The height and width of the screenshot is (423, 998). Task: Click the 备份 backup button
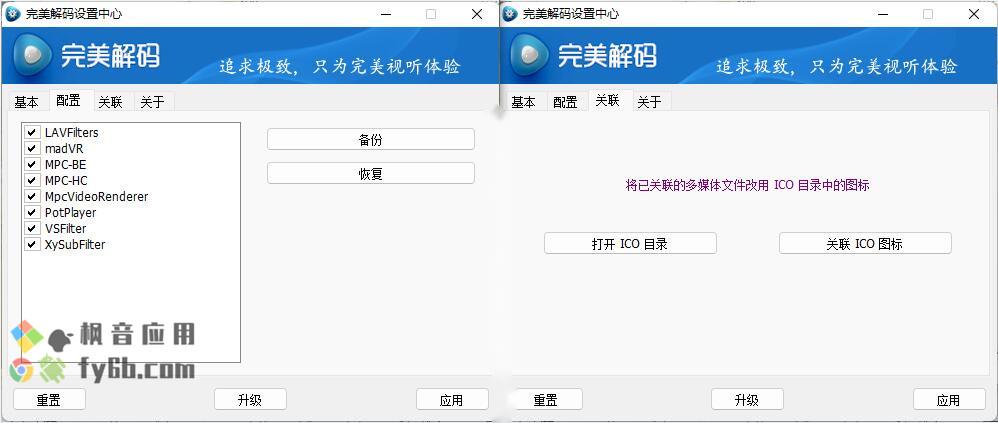tap(370, 139)
